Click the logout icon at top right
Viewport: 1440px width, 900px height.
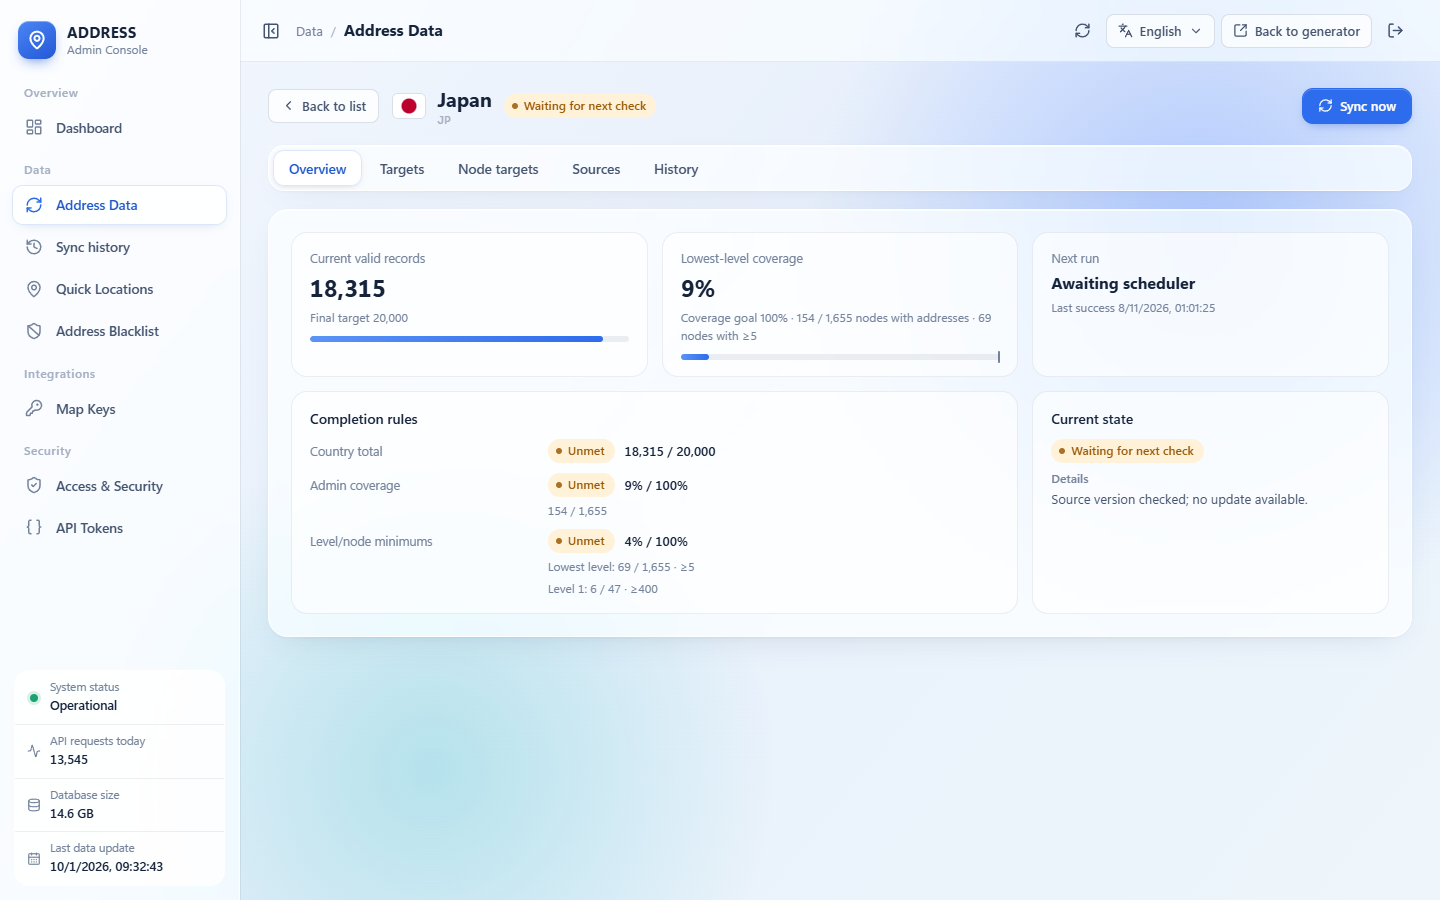click(x=1396, y=31)
